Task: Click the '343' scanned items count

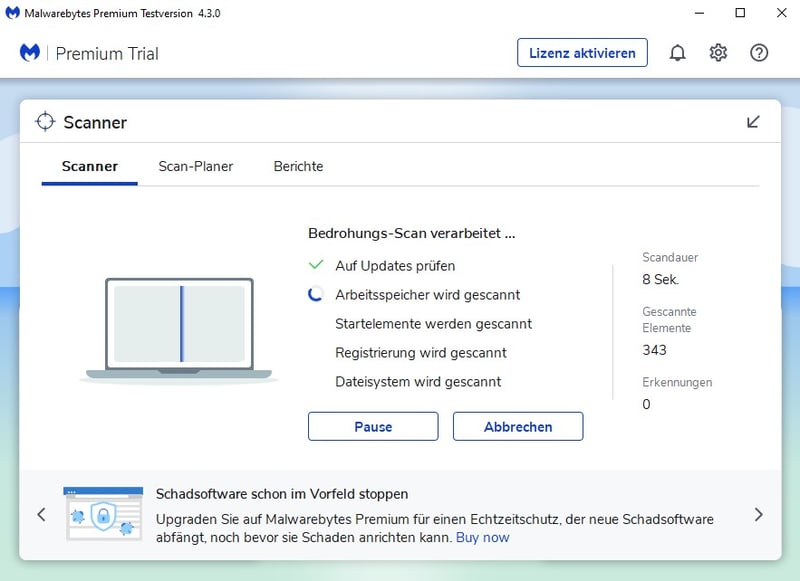Action: click(x=654, y=350)
